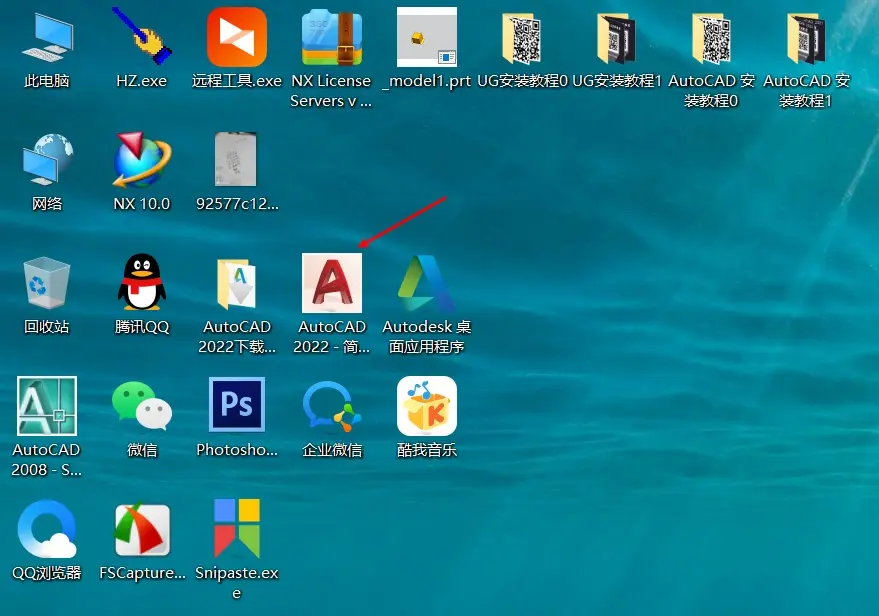Click the 'Photosho...' label text
This screenshot has width=879, height=616.
pyautogui.click(x=237, y=450)
